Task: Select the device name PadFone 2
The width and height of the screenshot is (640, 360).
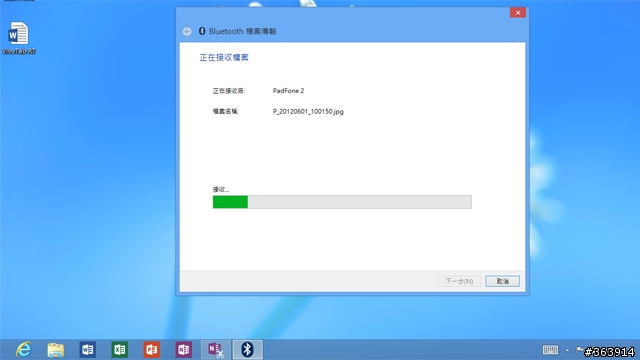Action: pos(288,91)
